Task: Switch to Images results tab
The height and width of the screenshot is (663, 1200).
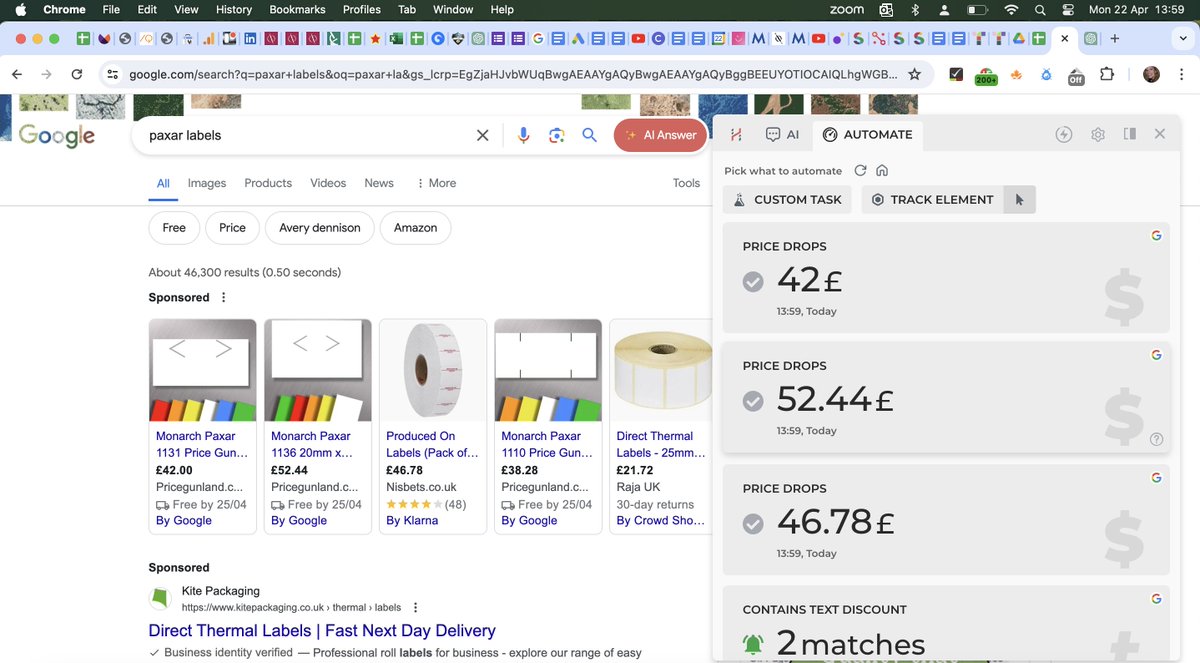Action: tap(207, 183)
